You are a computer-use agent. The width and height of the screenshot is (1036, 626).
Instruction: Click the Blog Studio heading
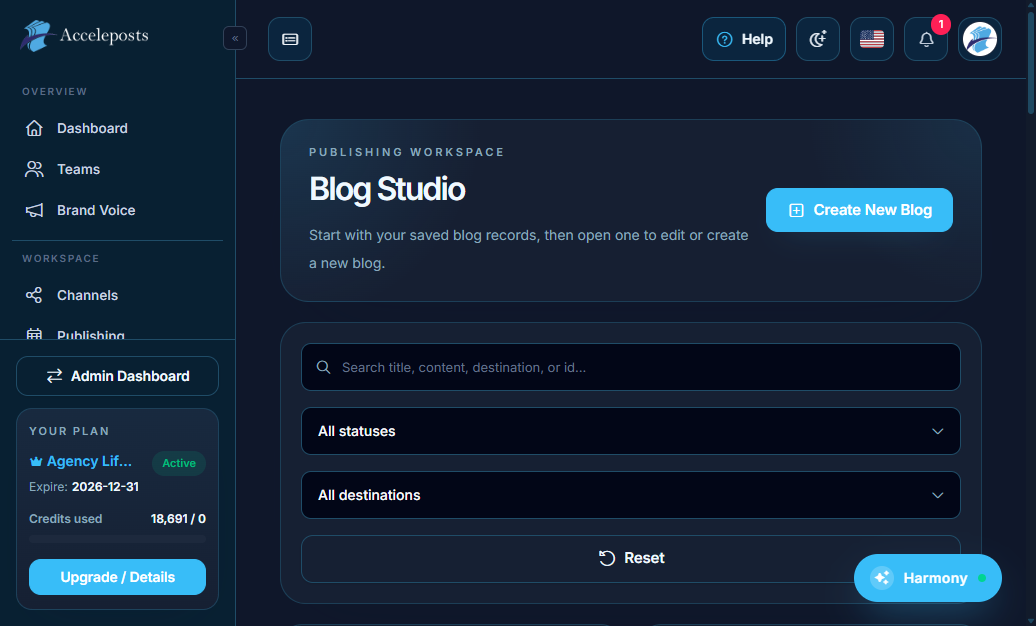387,189
